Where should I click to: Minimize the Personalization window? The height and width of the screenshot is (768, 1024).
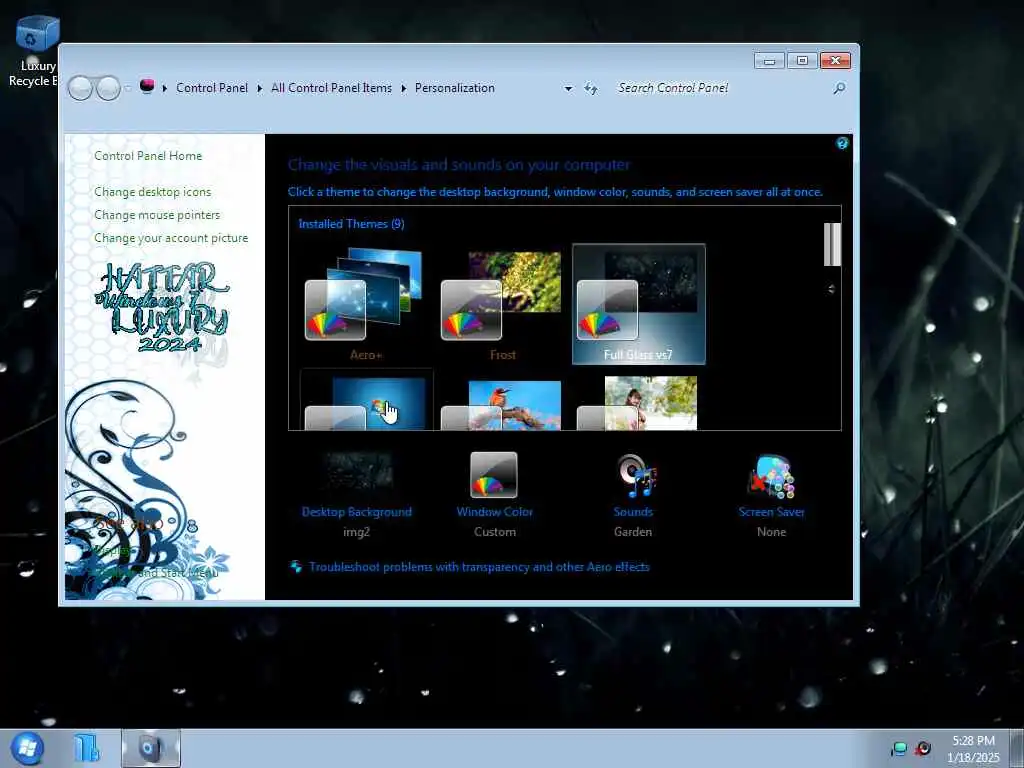[x=769, y=61]
